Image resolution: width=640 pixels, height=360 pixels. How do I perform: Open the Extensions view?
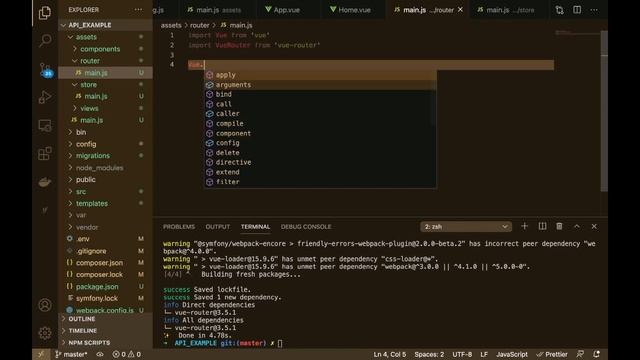point(45,153)
